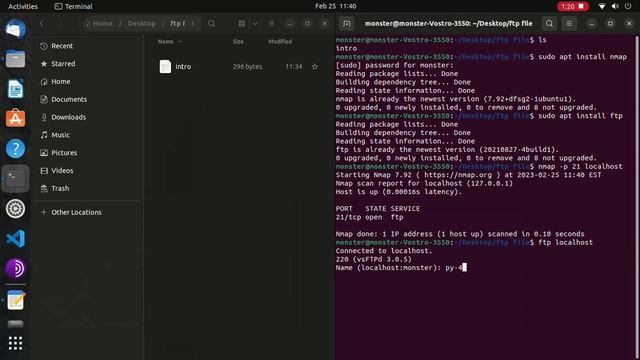Image resolution: width=640 pixels, height=360 pixels.
Task: Open the clock showing Feb 25 11:40
Action: click(336, 6)
